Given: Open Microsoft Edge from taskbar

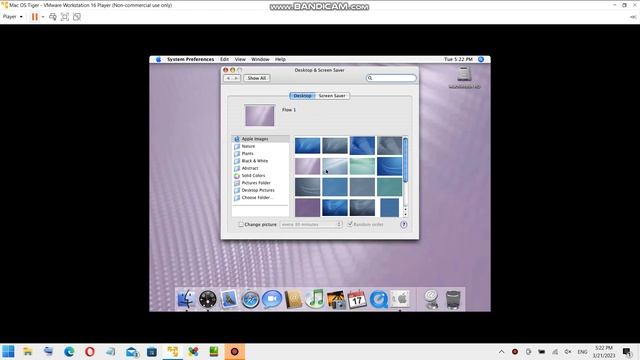Looking at the screenshot, I should coord(69,351).
